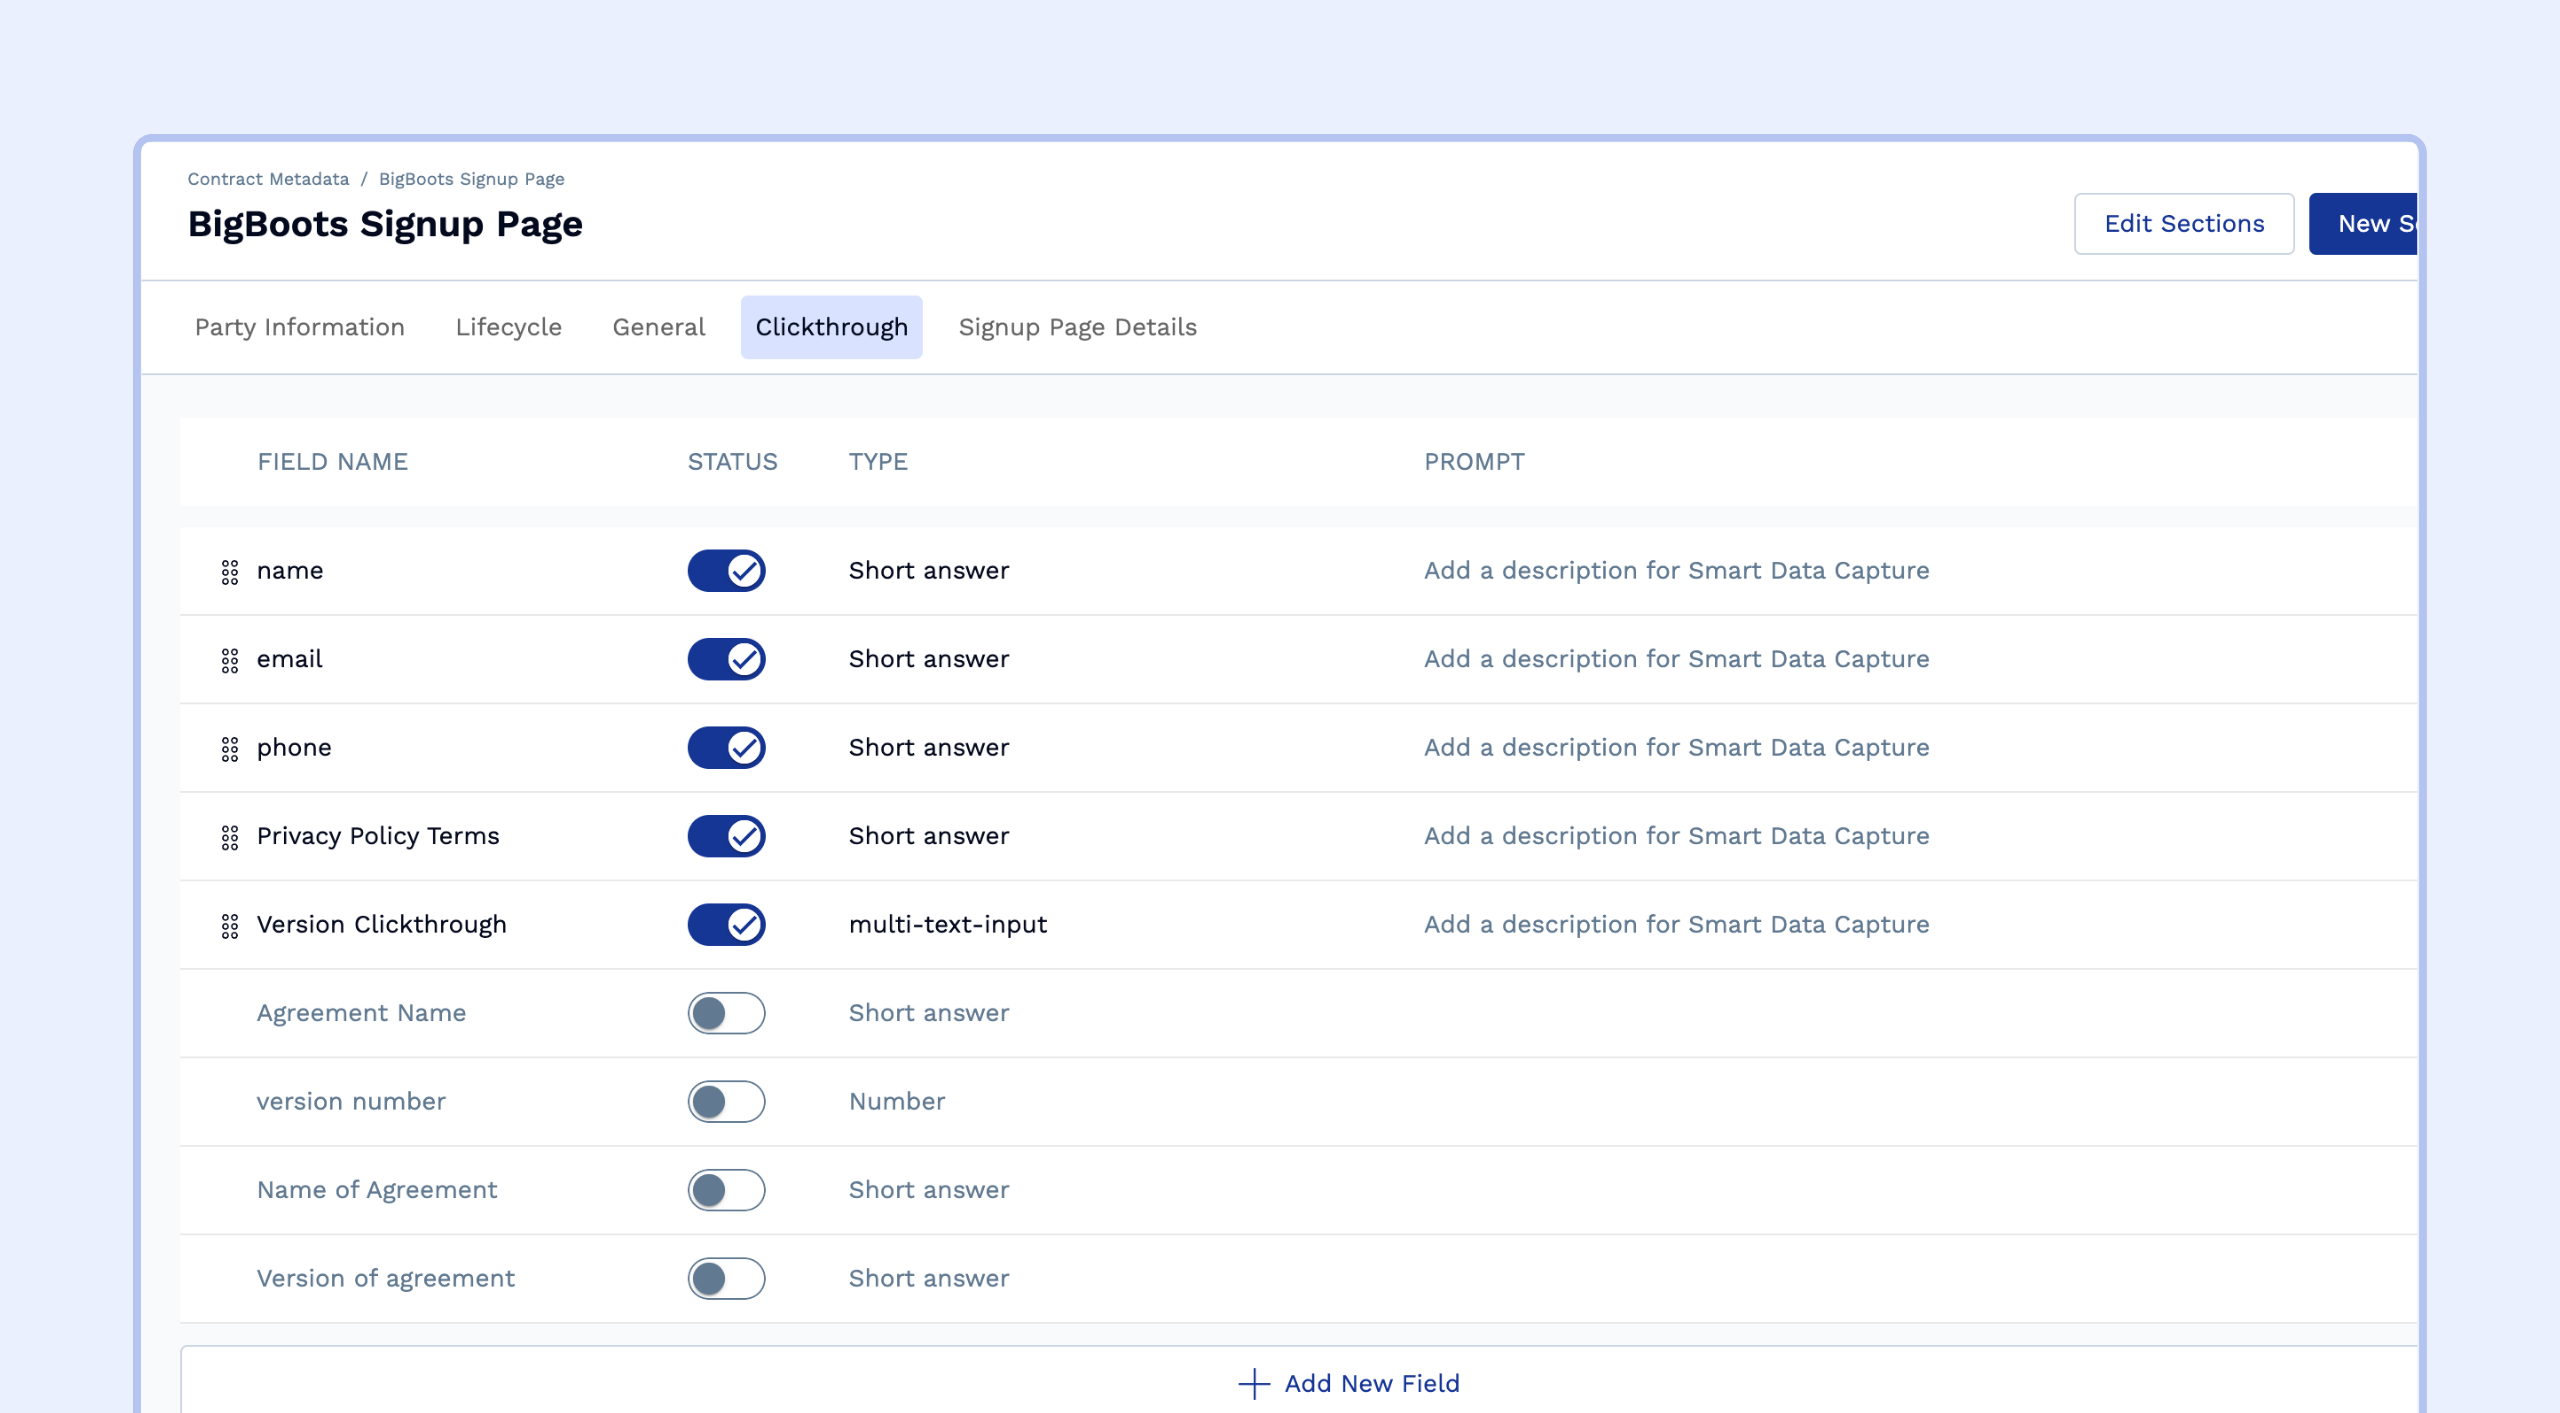Click drag handle beside Privacy Policy Terms

coord(230,837)
